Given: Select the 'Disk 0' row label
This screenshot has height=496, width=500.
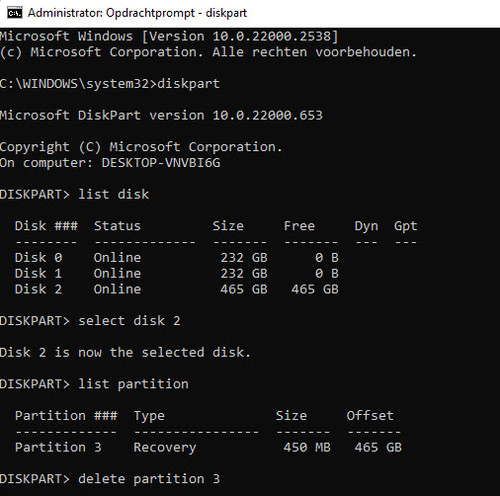Looking at the screenshot, I should pyautogui.click(x=38, y=258).
